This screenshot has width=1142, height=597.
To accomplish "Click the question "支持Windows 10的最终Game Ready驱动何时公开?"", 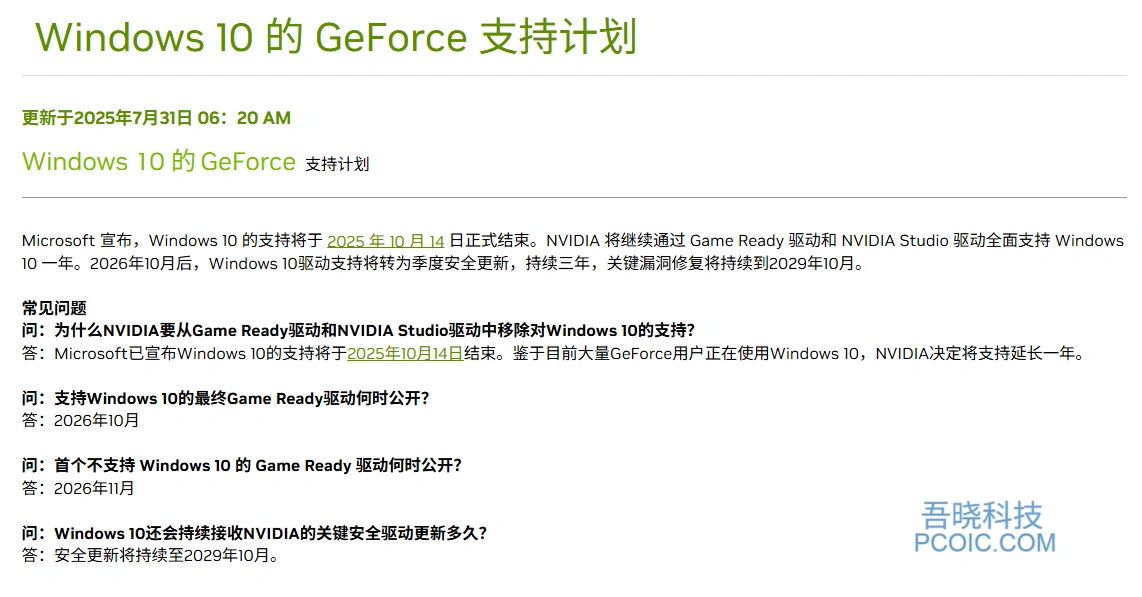I will click(x=226, y=398).
